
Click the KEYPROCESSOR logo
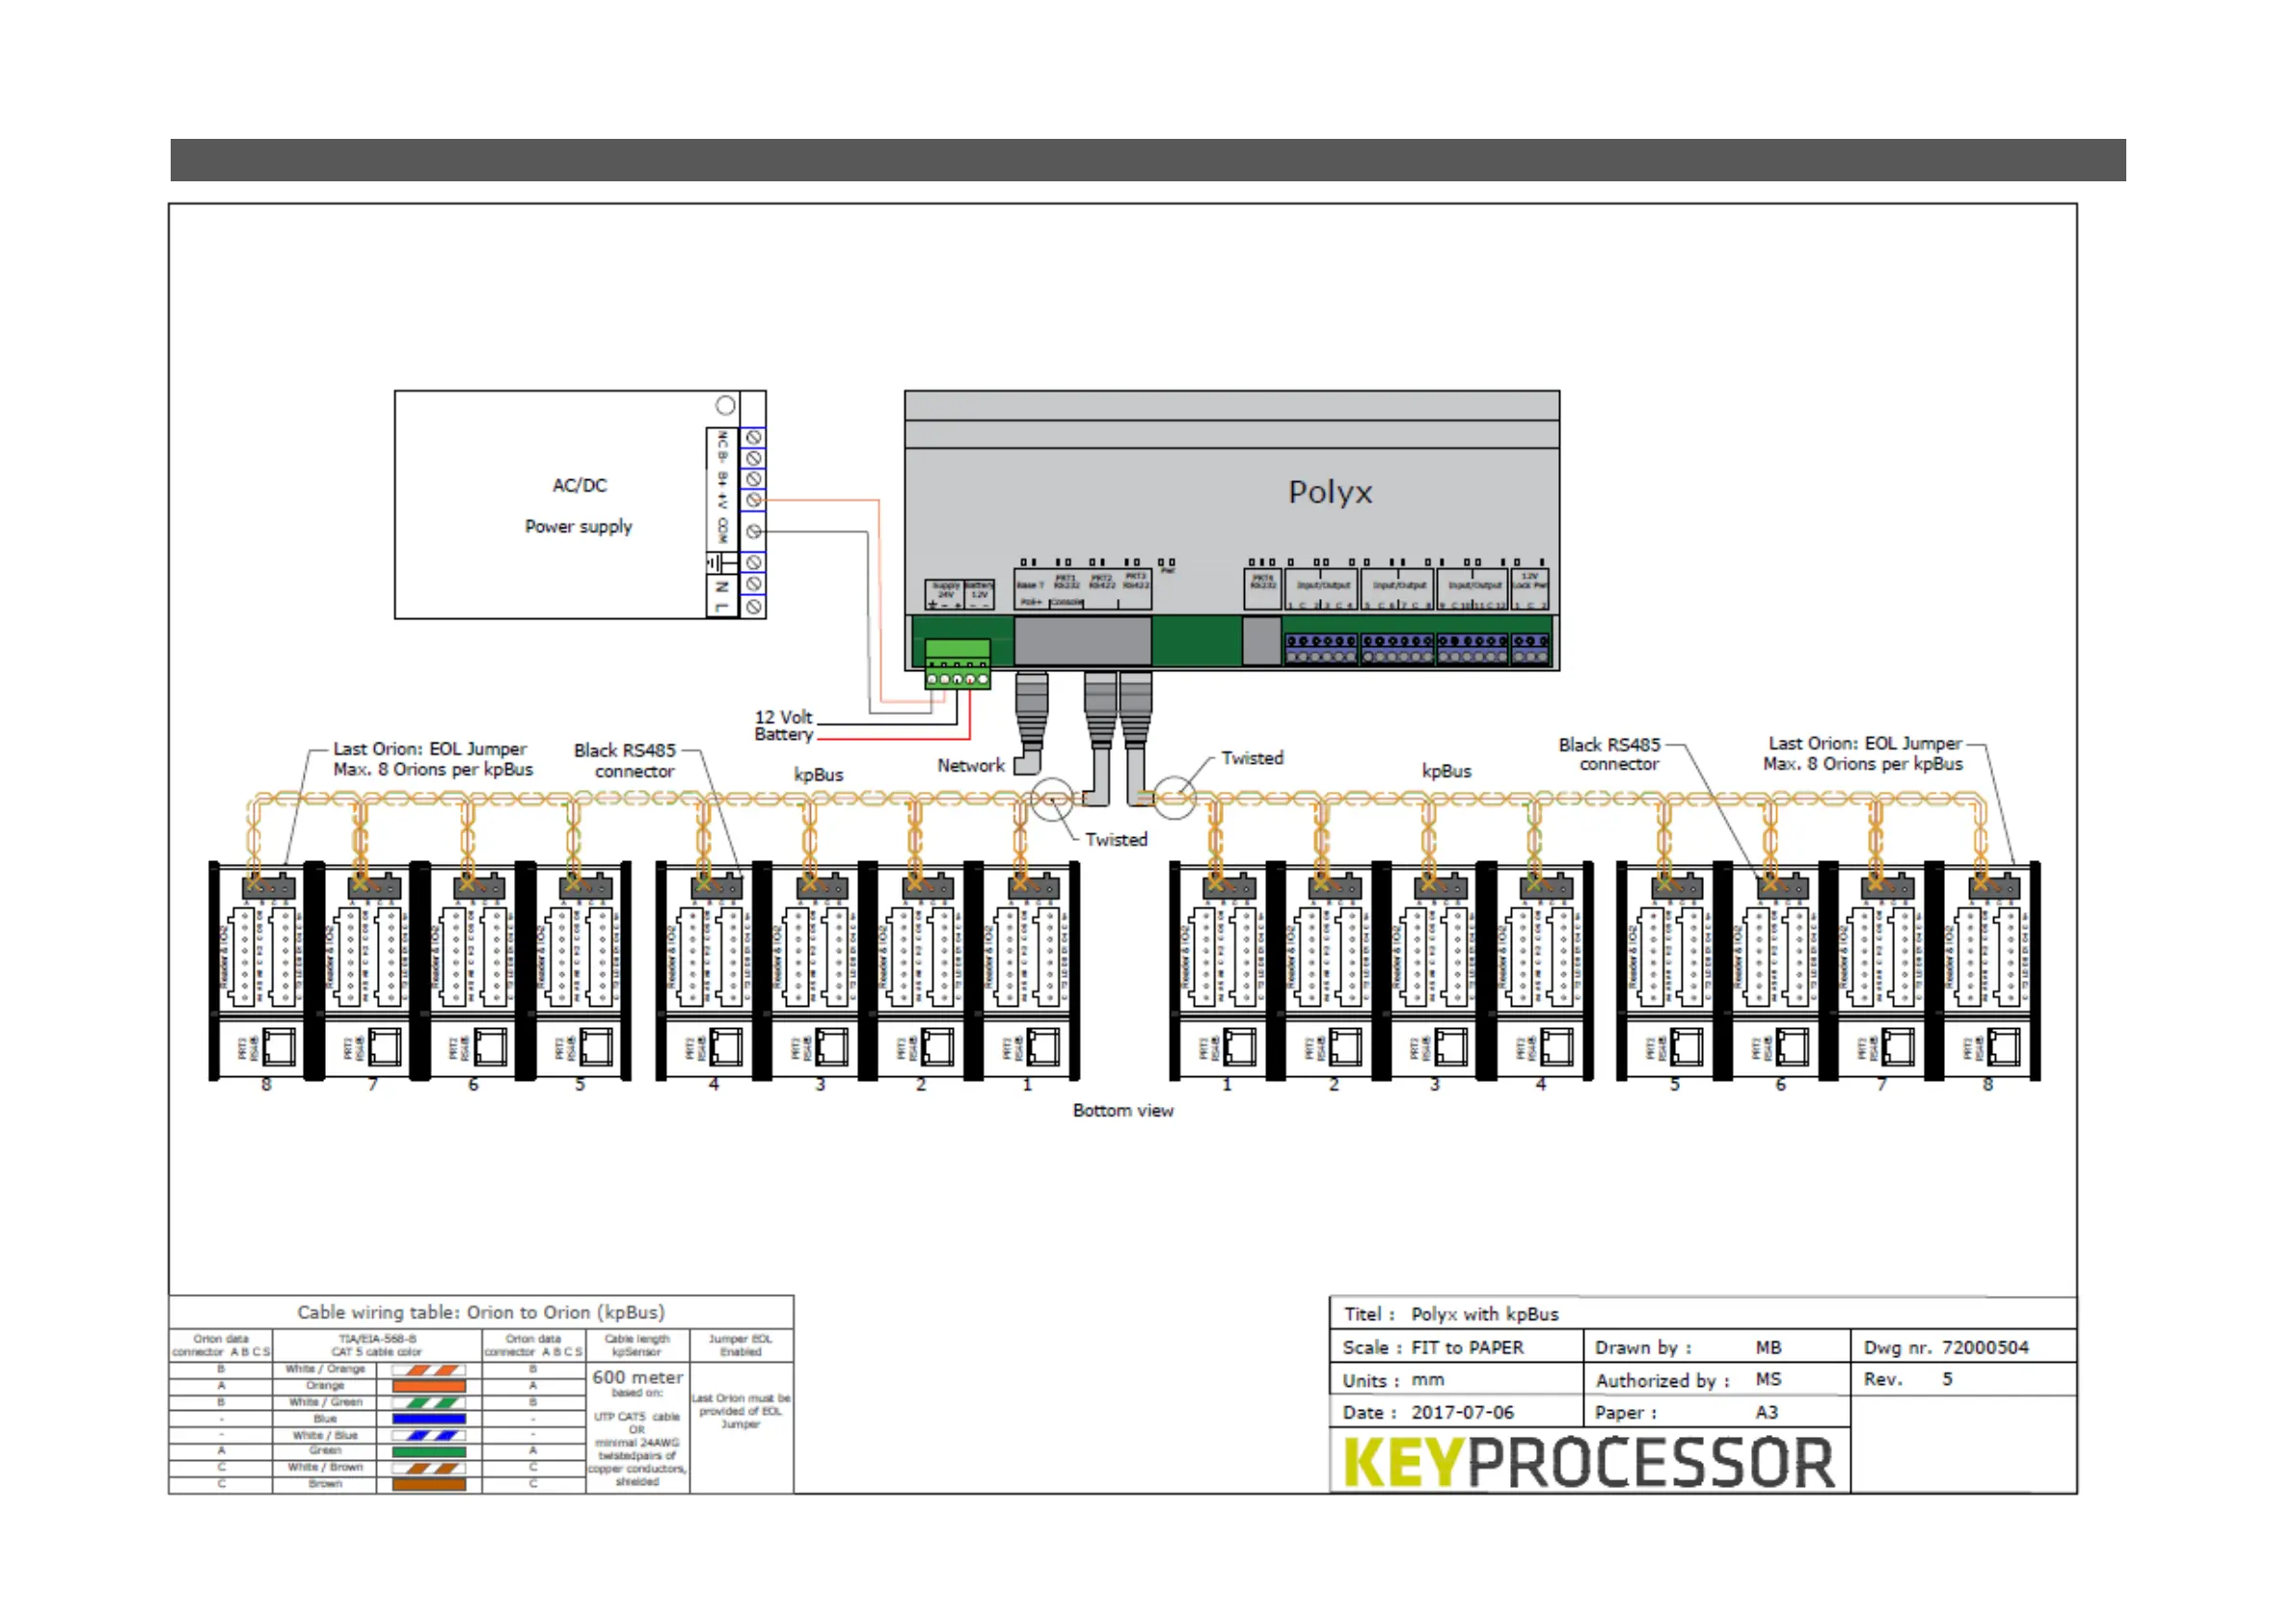click(x=1589, y=1463)
